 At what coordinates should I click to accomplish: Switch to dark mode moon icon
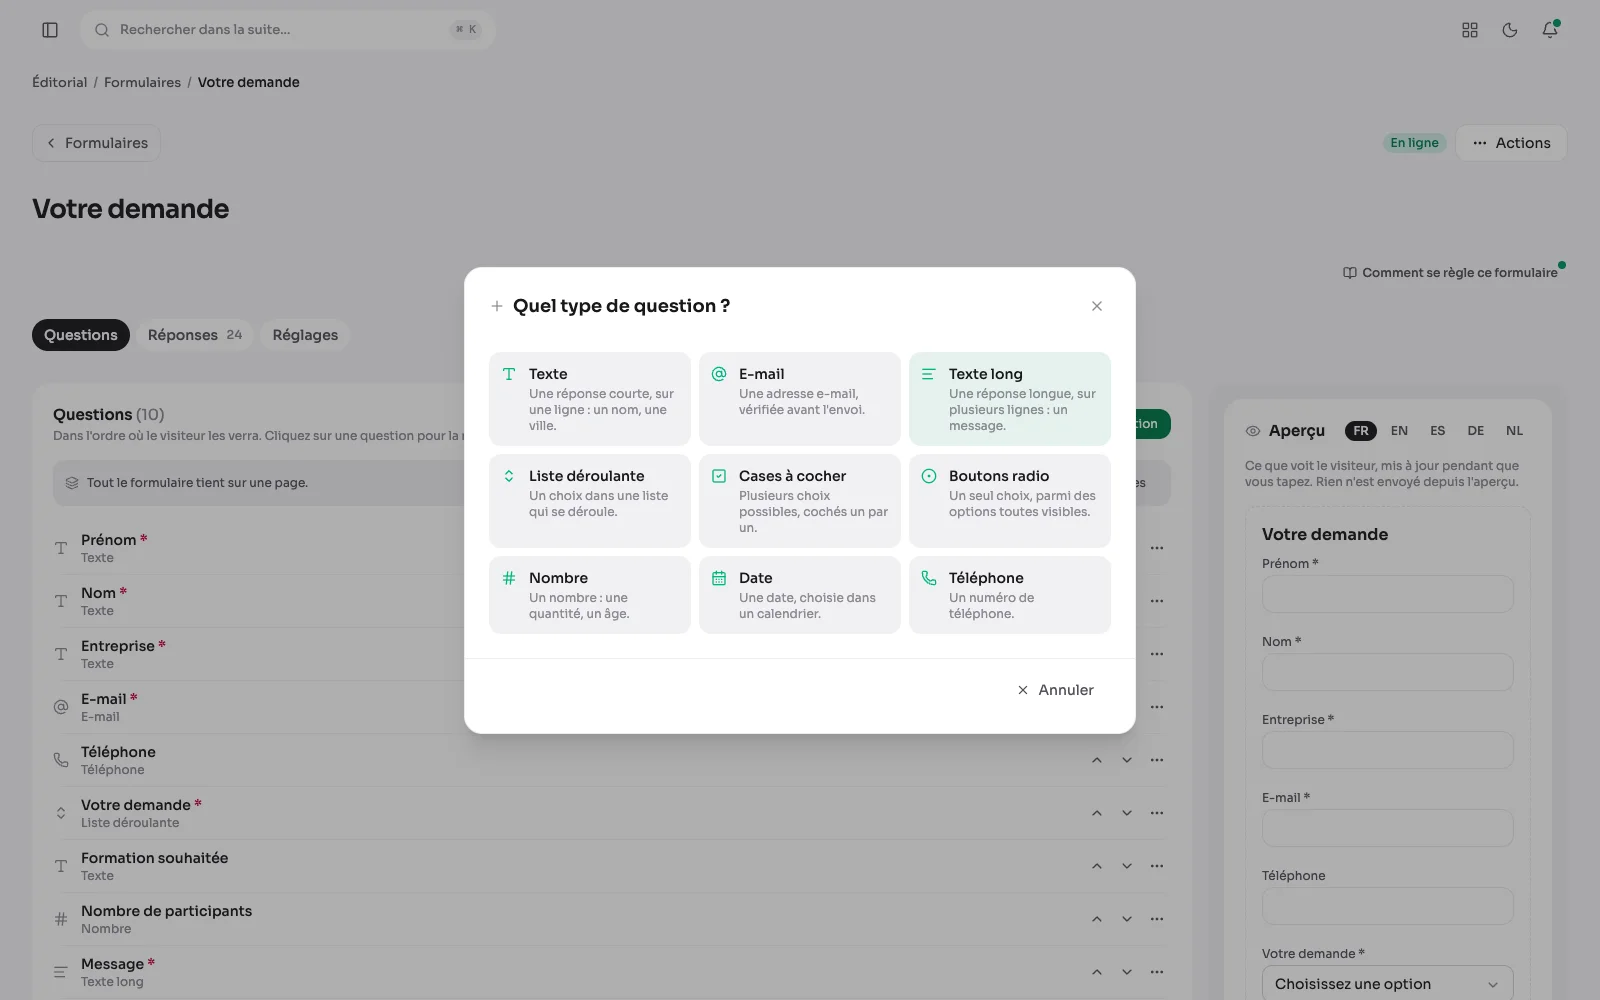click(x=1510, y=30)
